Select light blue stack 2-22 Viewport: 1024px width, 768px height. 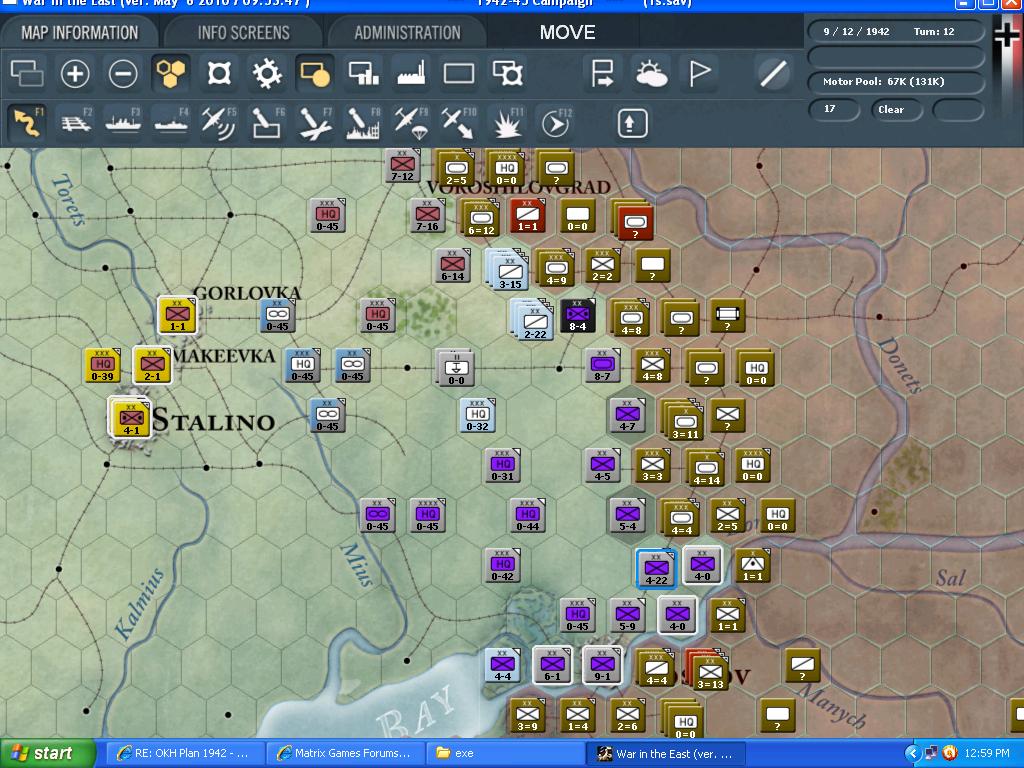534,321
